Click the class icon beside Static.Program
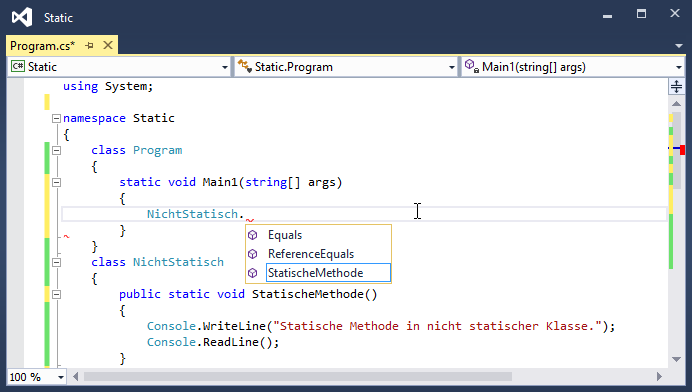The image size is (692, 392). click(244, 67)
